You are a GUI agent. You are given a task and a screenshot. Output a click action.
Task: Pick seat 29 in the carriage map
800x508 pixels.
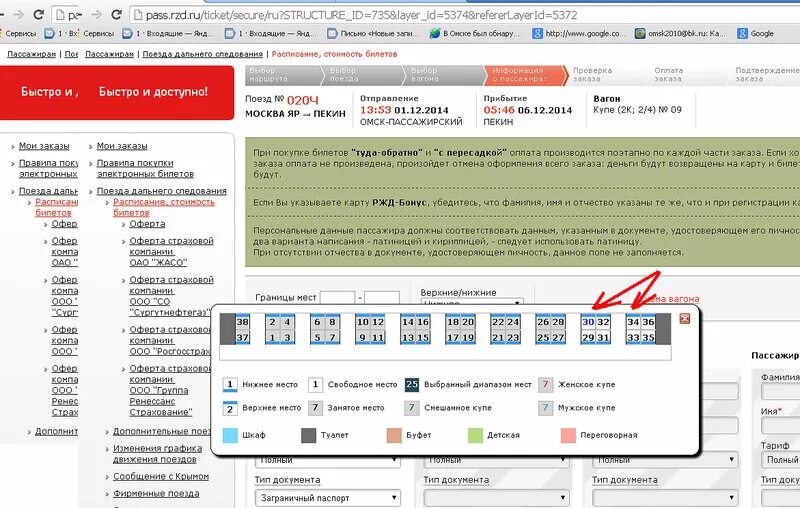click(x=588, y=337)
